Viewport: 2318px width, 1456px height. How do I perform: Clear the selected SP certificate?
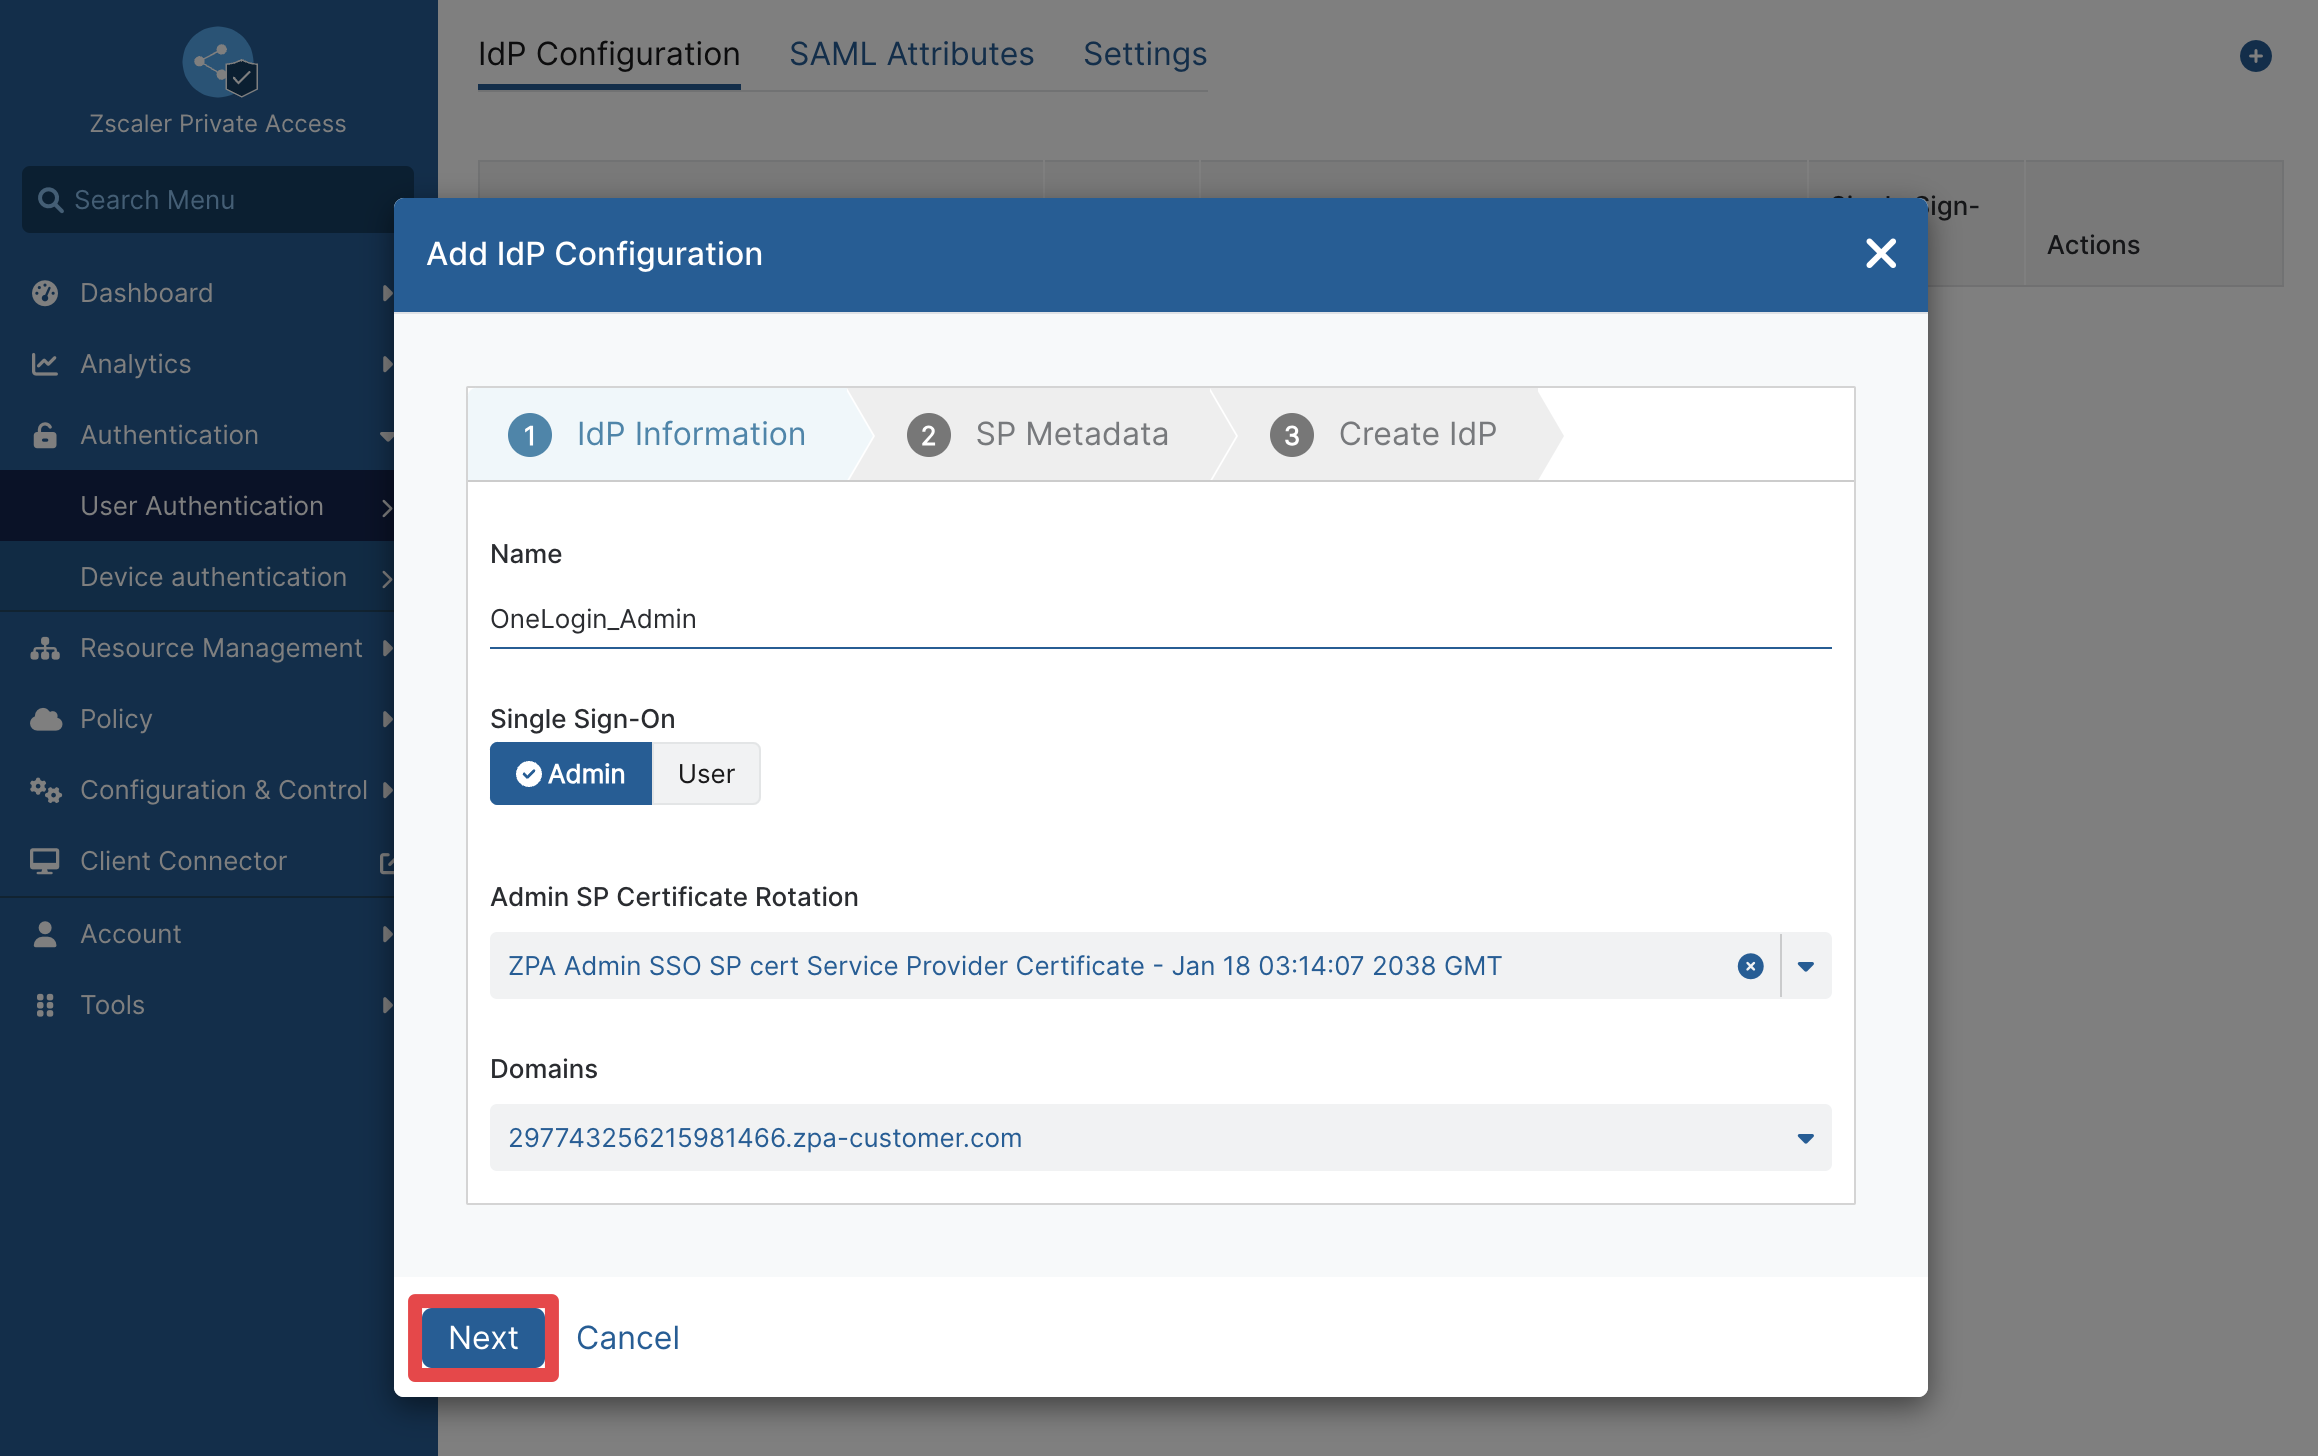[1750, 966]
